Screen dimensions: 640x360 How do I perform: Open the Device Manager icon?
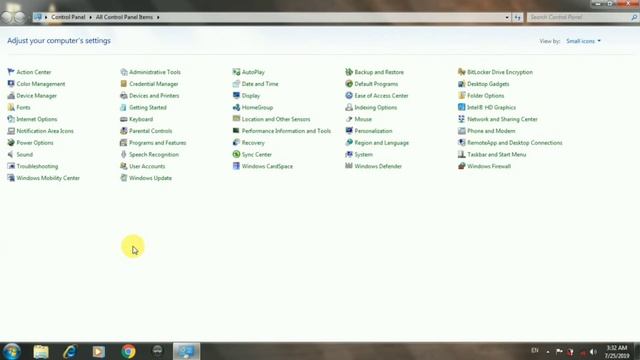coord(11,96)
